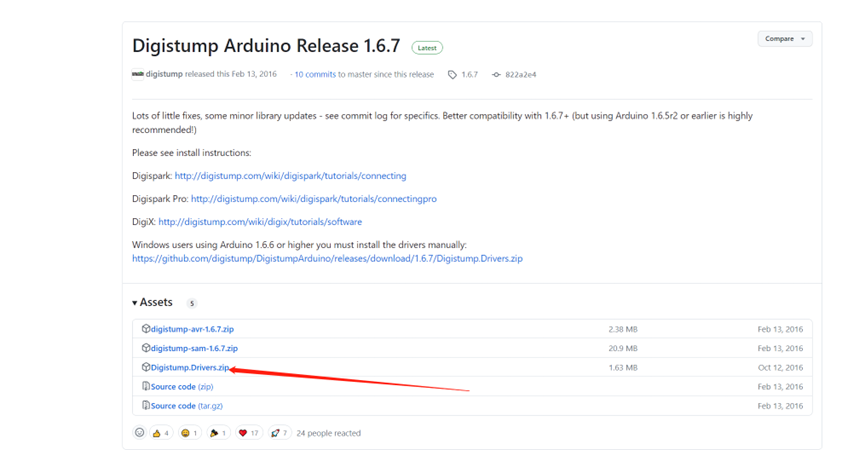This screenshot has height=450, width=865.
Task: Click the 20.9 MB file size
Action: coord(623,349)
